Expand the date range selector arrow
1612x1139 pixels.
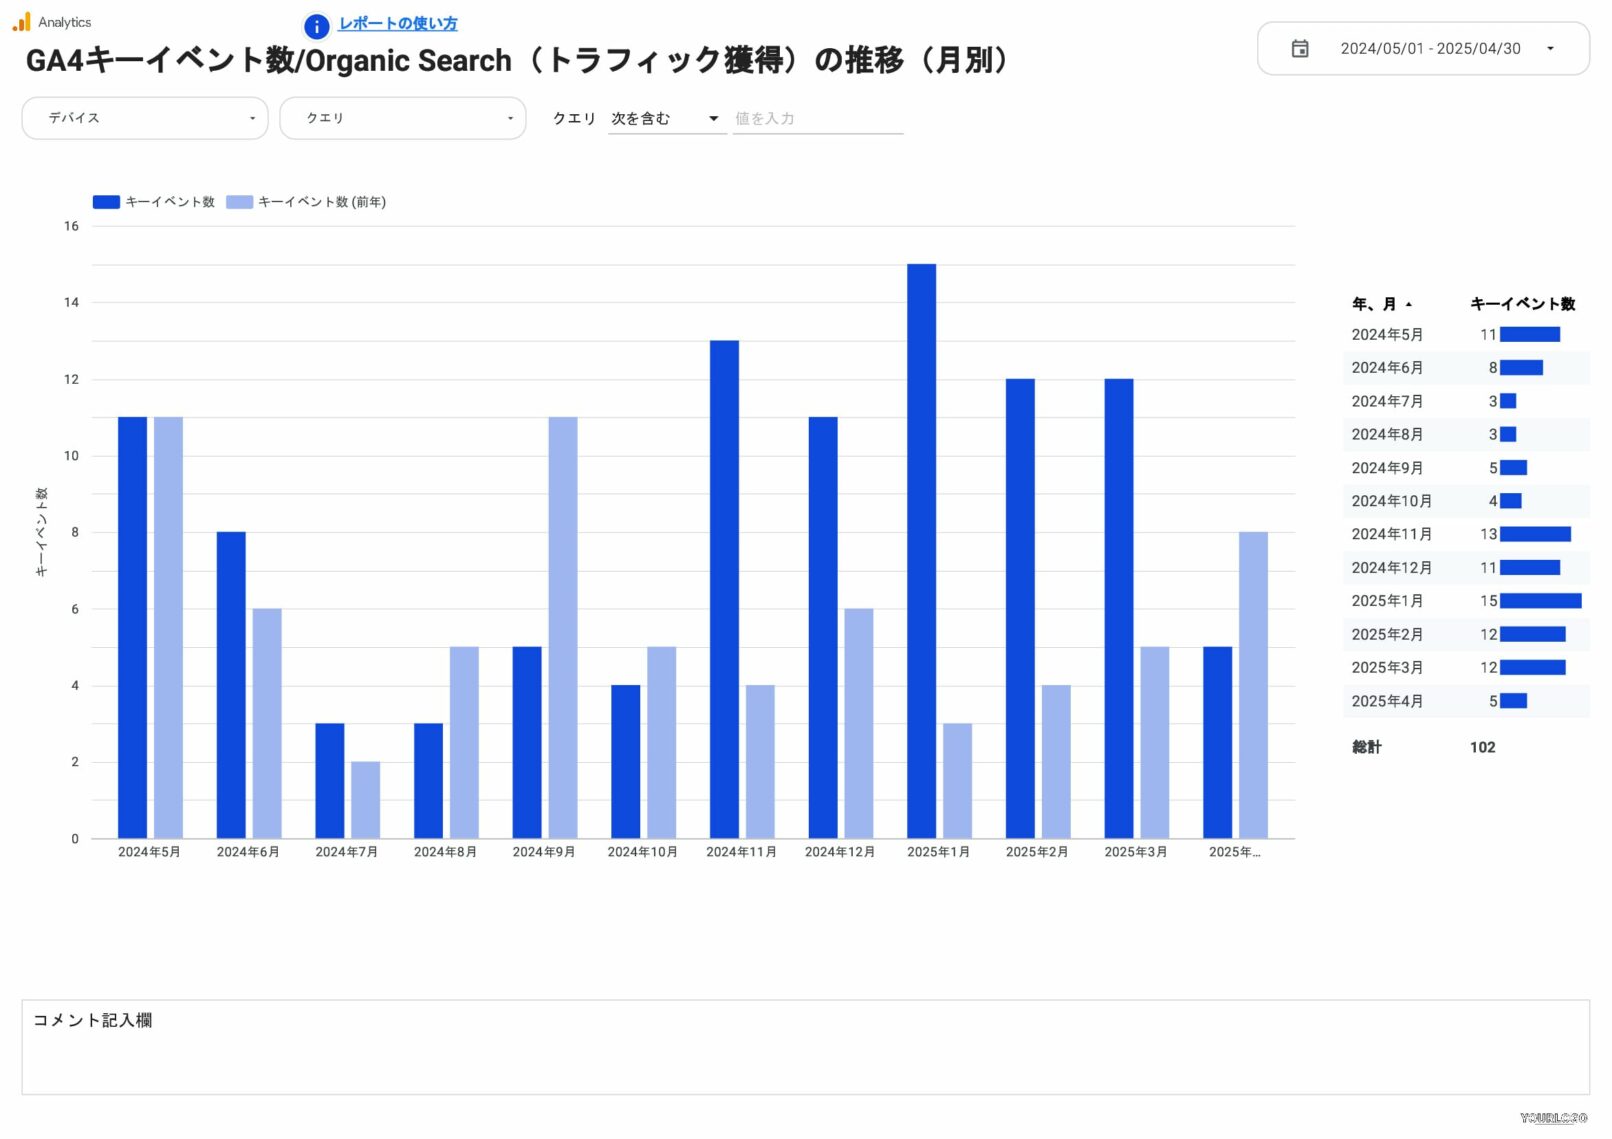(x=1552, y=48)
